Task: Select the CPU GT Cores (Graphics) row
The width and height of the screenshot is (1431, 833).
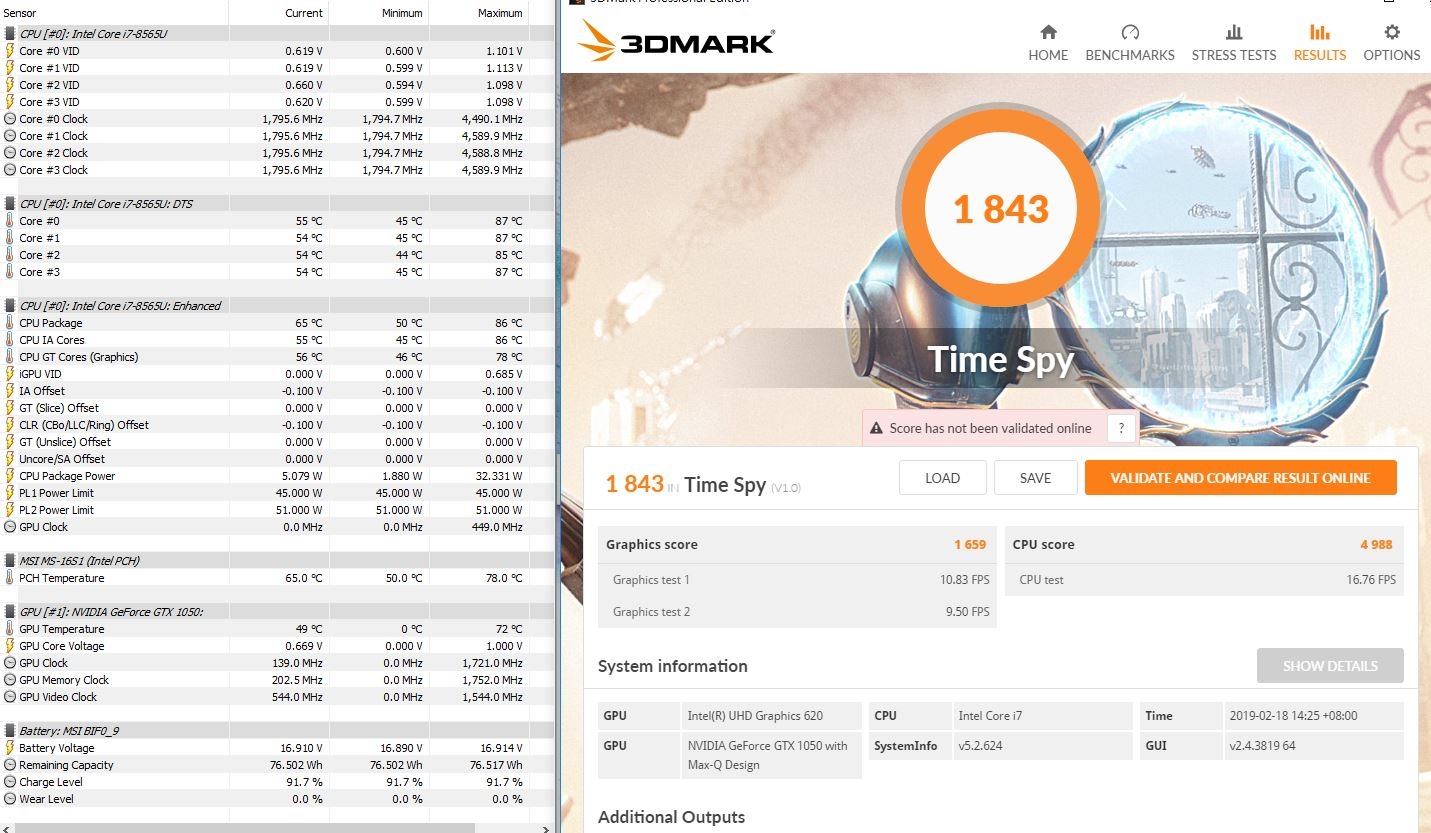Action: (x=277, y=356)
